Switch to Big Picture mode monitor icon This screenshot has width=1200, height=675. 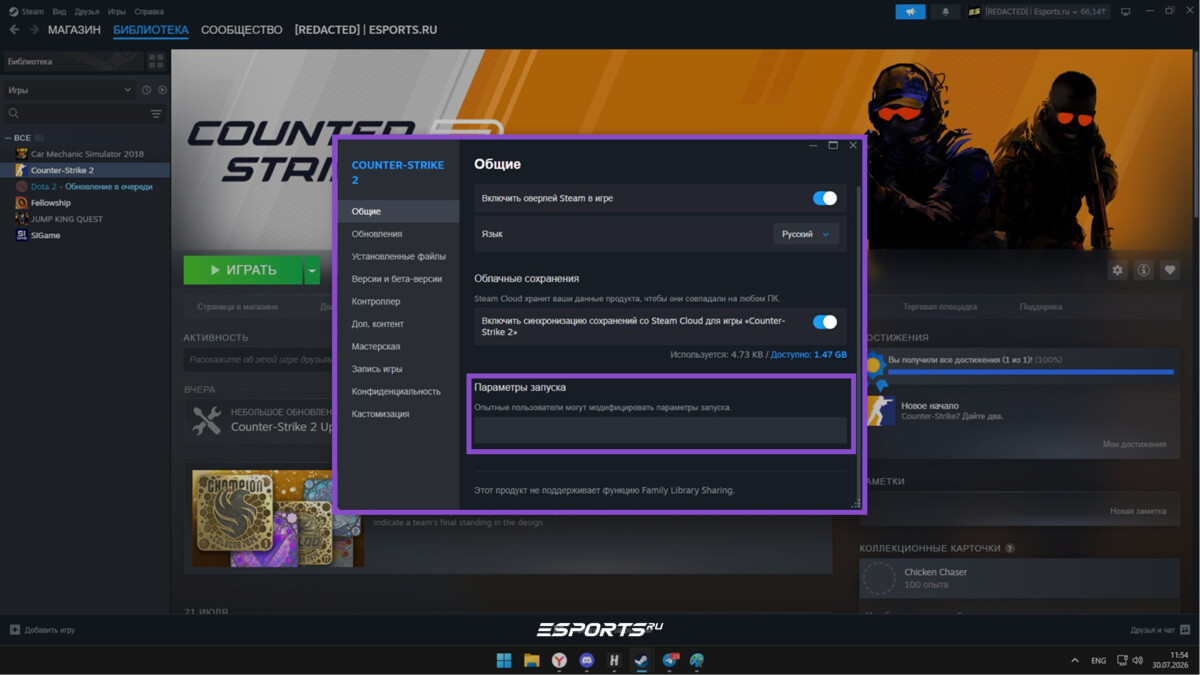(x=1125, y=12)
